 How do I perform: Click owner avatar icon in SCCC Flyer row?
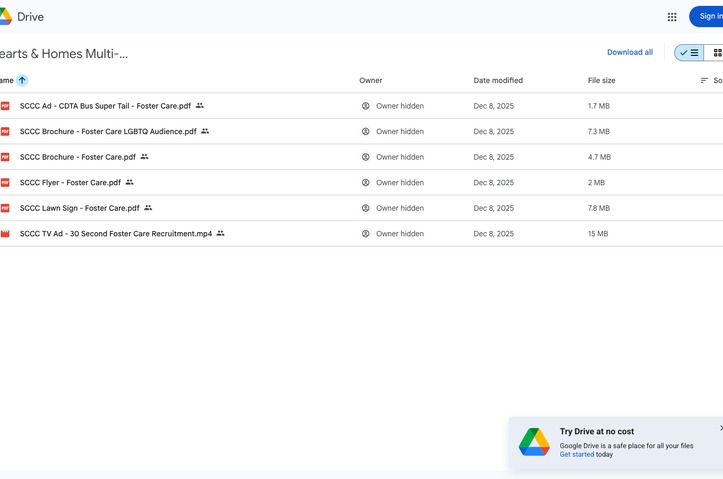tap(365, 183)
